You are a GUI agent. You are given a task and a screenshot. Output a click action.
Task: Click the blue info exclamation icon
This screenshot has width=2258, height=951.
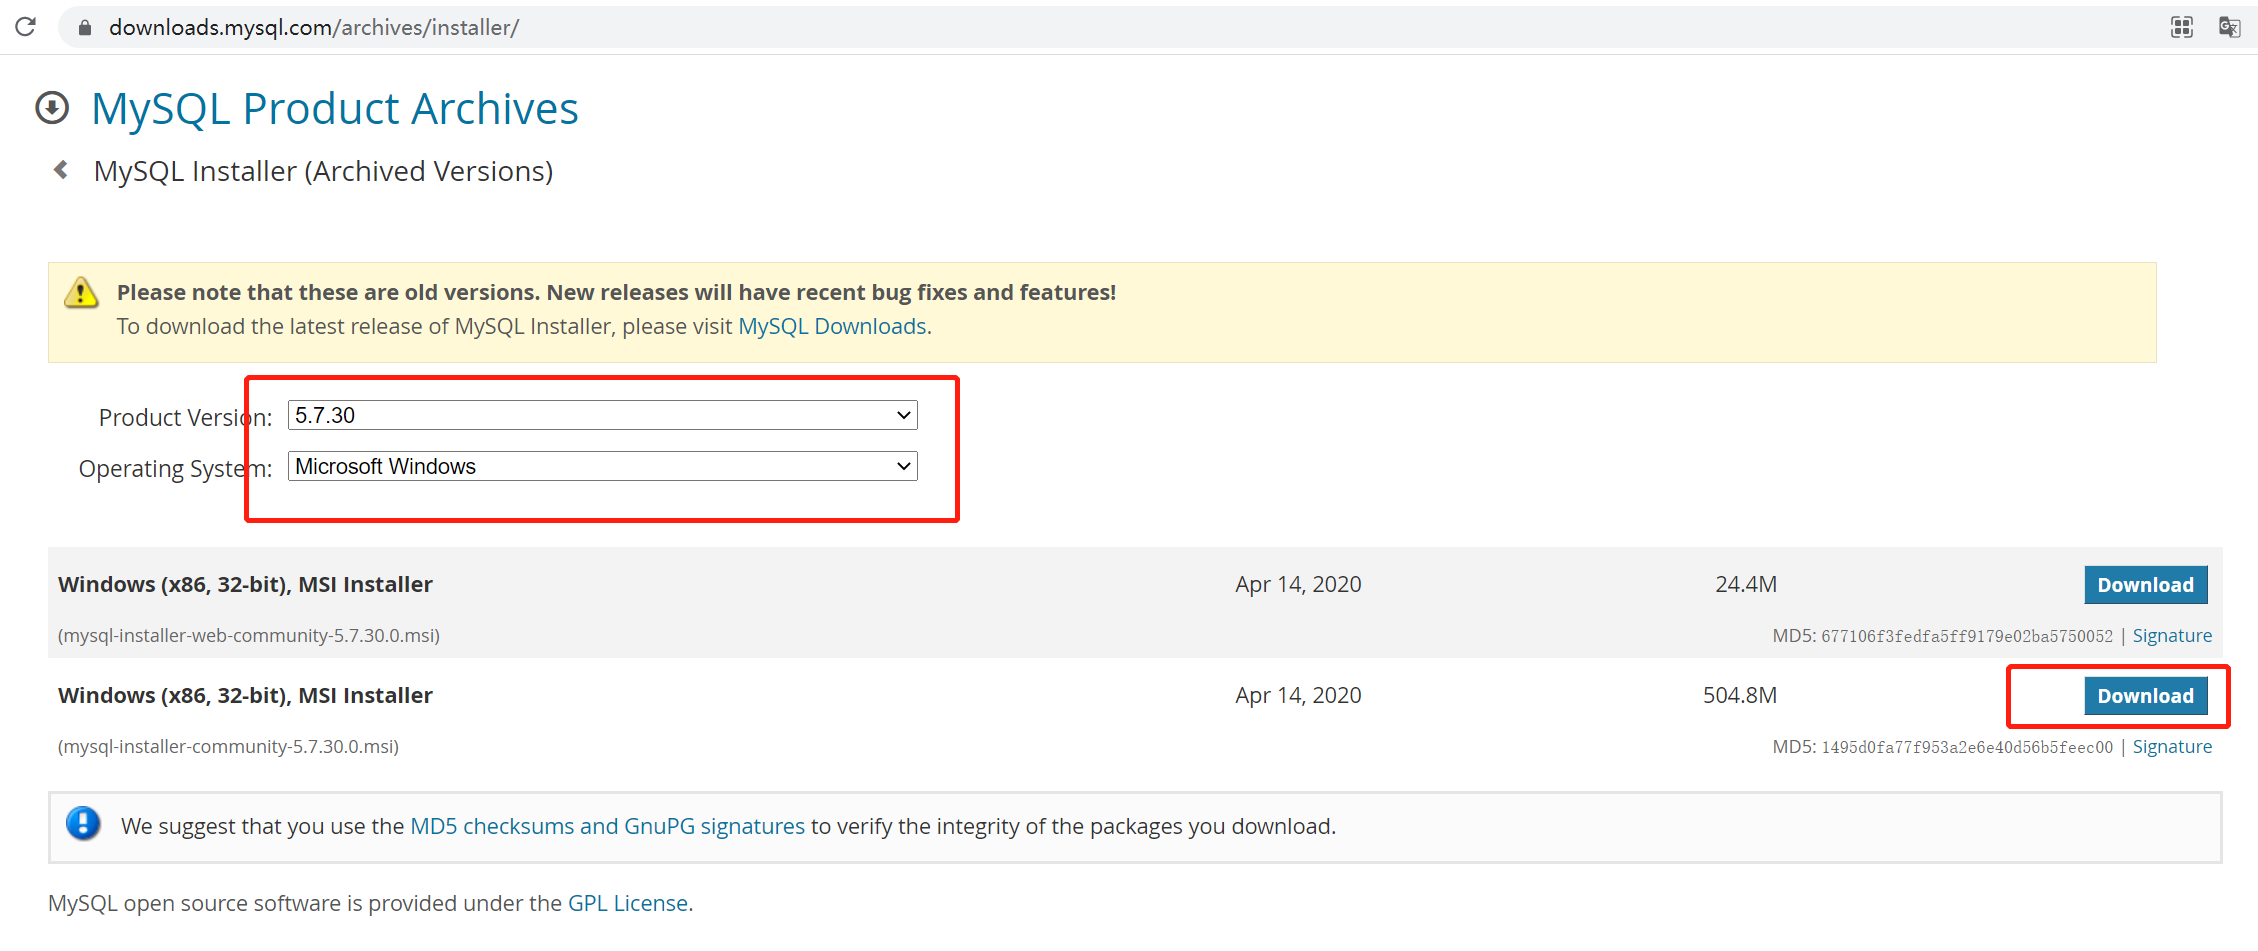(83, 824)
